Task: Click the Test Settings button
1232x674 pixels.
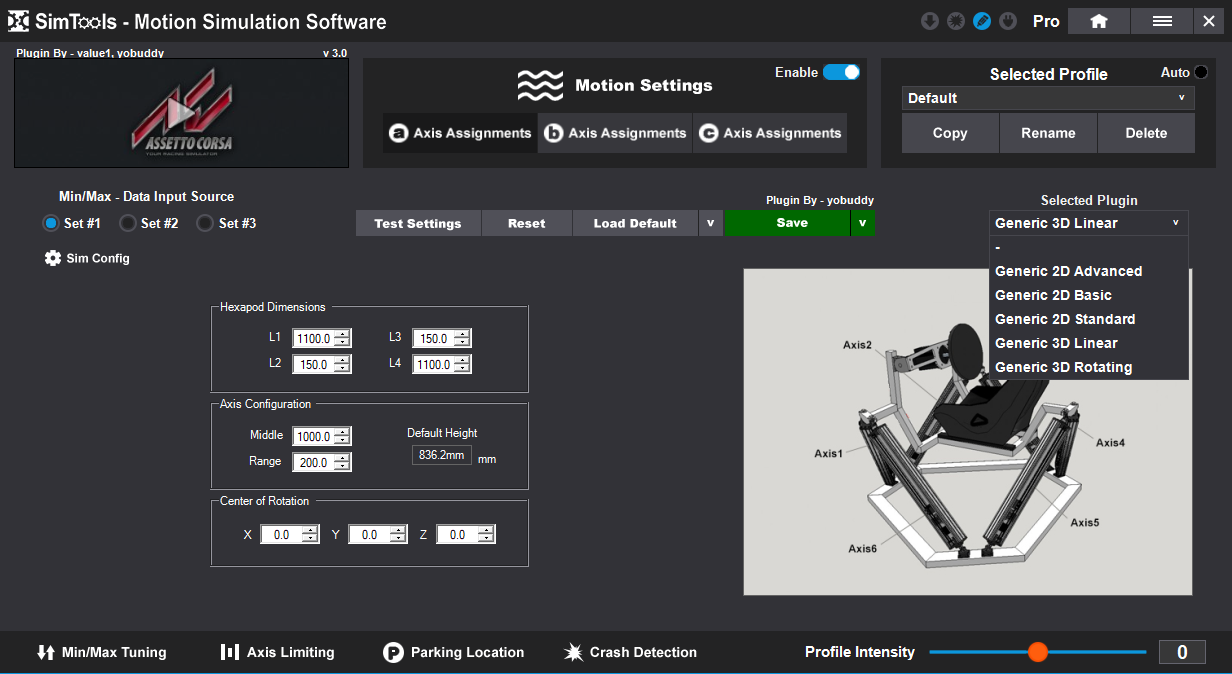Action: 418,223
